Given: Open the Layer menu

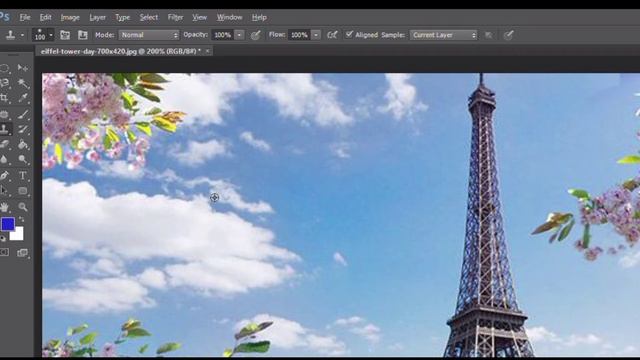Looking at the screenshot, I should click(98, 18).
